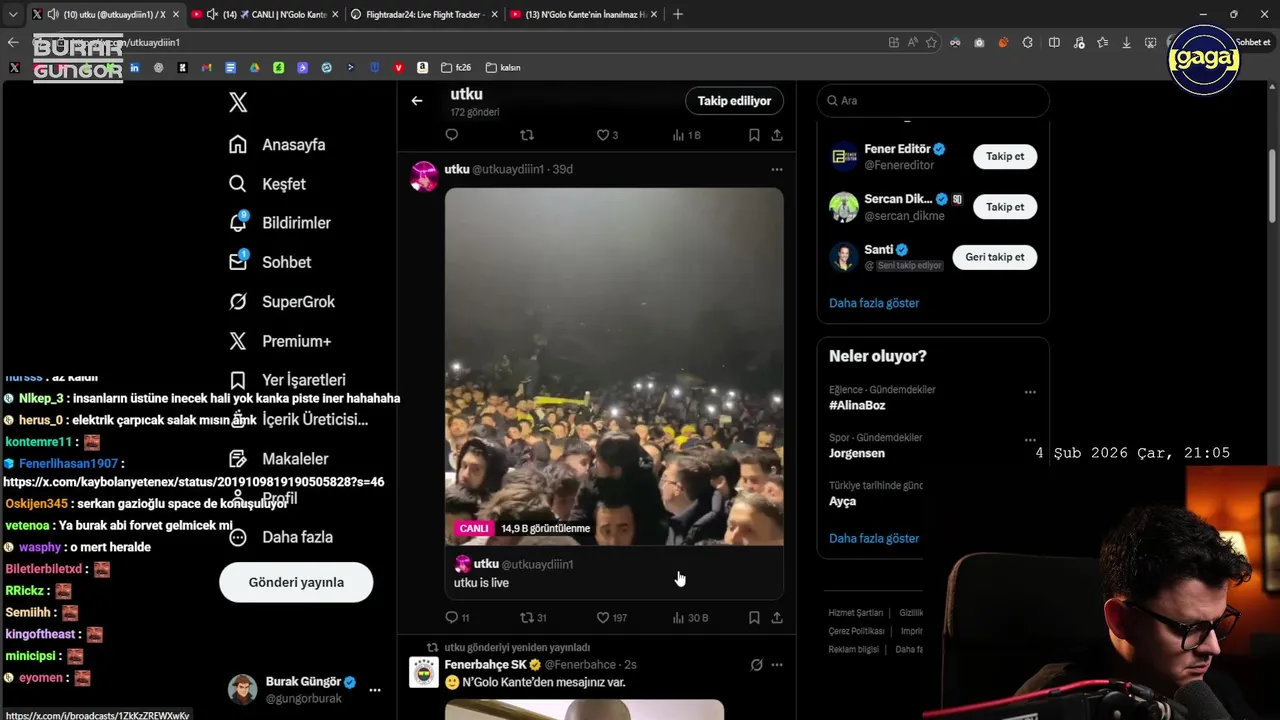Go back with the profile back arrow

pyautogui.click(x=417, y=100)
